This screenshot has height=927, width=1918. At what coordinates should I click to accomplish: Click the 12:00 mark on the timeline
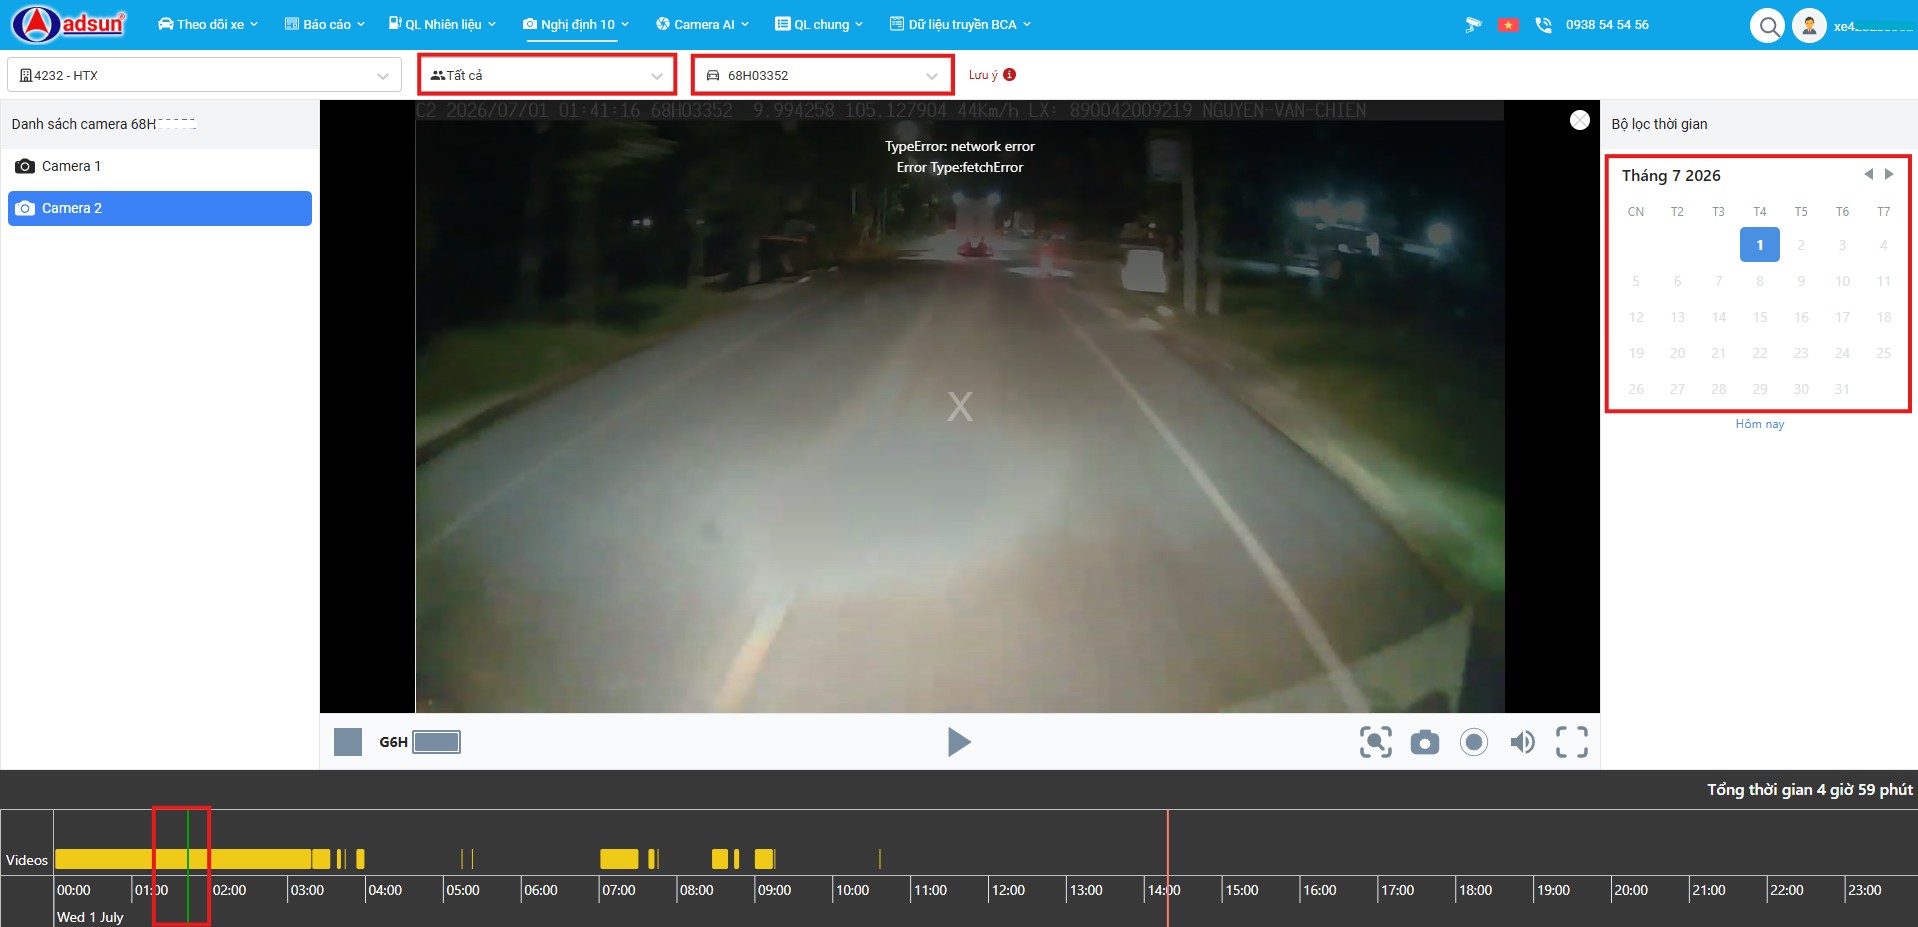(x=1008, y=890)
